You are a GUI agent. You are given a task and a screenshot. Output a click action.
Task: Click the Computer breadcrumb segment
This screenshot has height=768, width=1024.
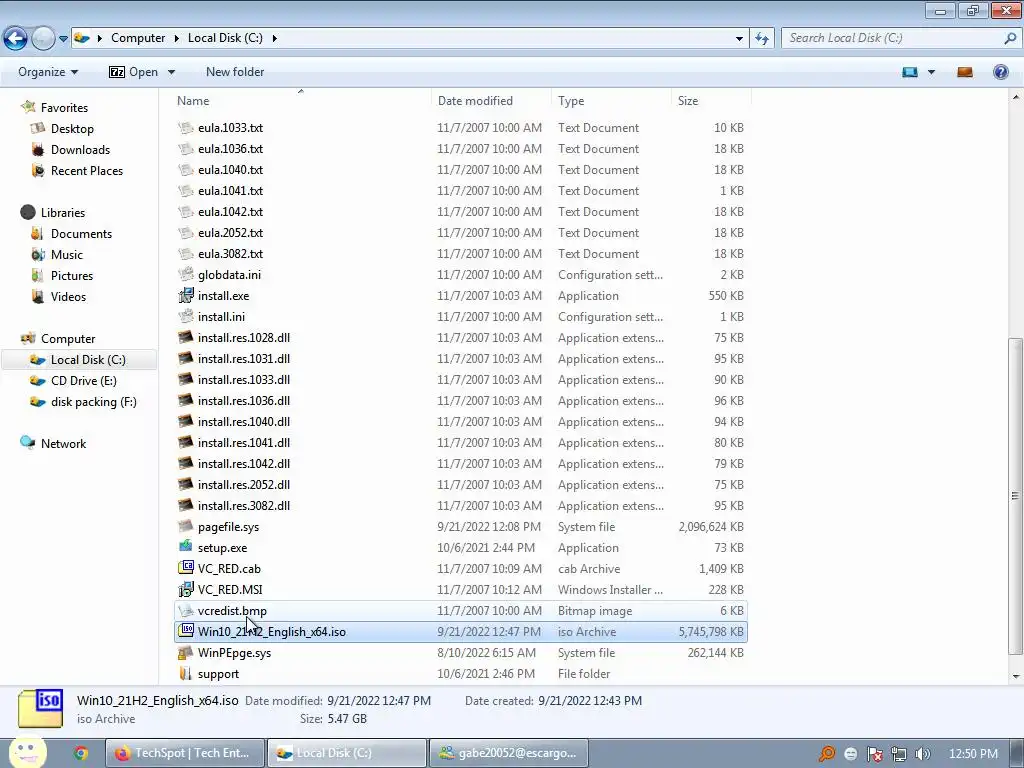click(138, 38)
